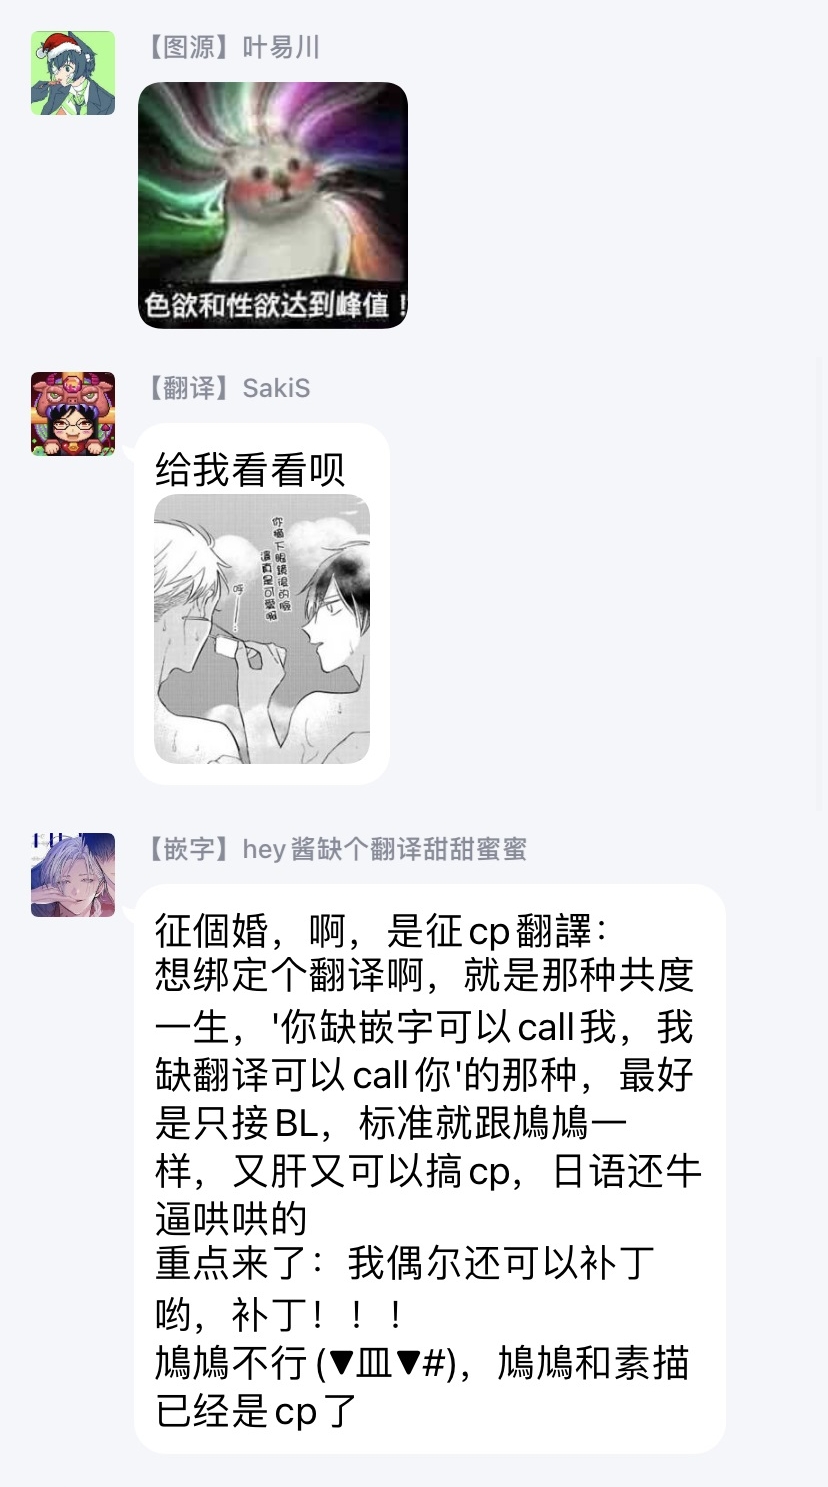The height and width of the screenshot is (1487, 828).
Task: Tap 叶易川's Santa-hat avatar
Action: tap(73, 73)
